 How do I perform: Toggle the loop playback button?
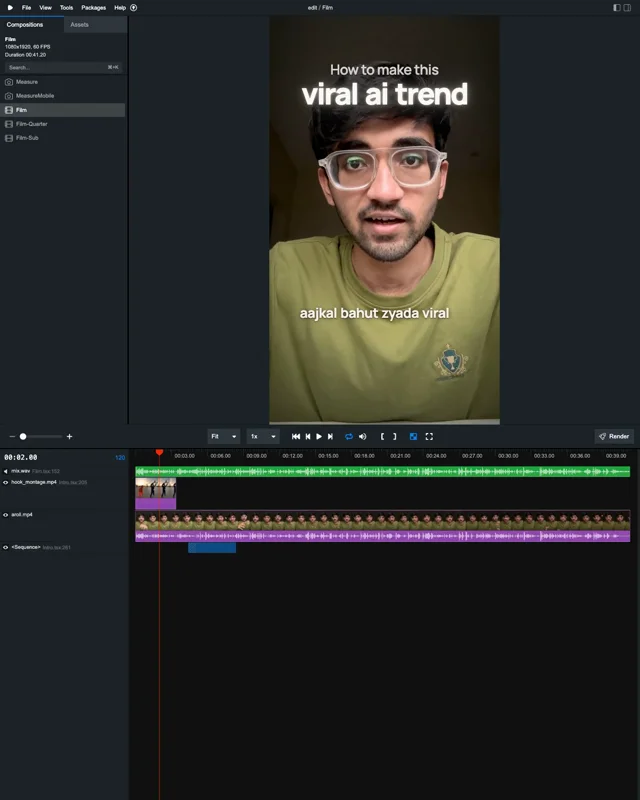point(349,437)
